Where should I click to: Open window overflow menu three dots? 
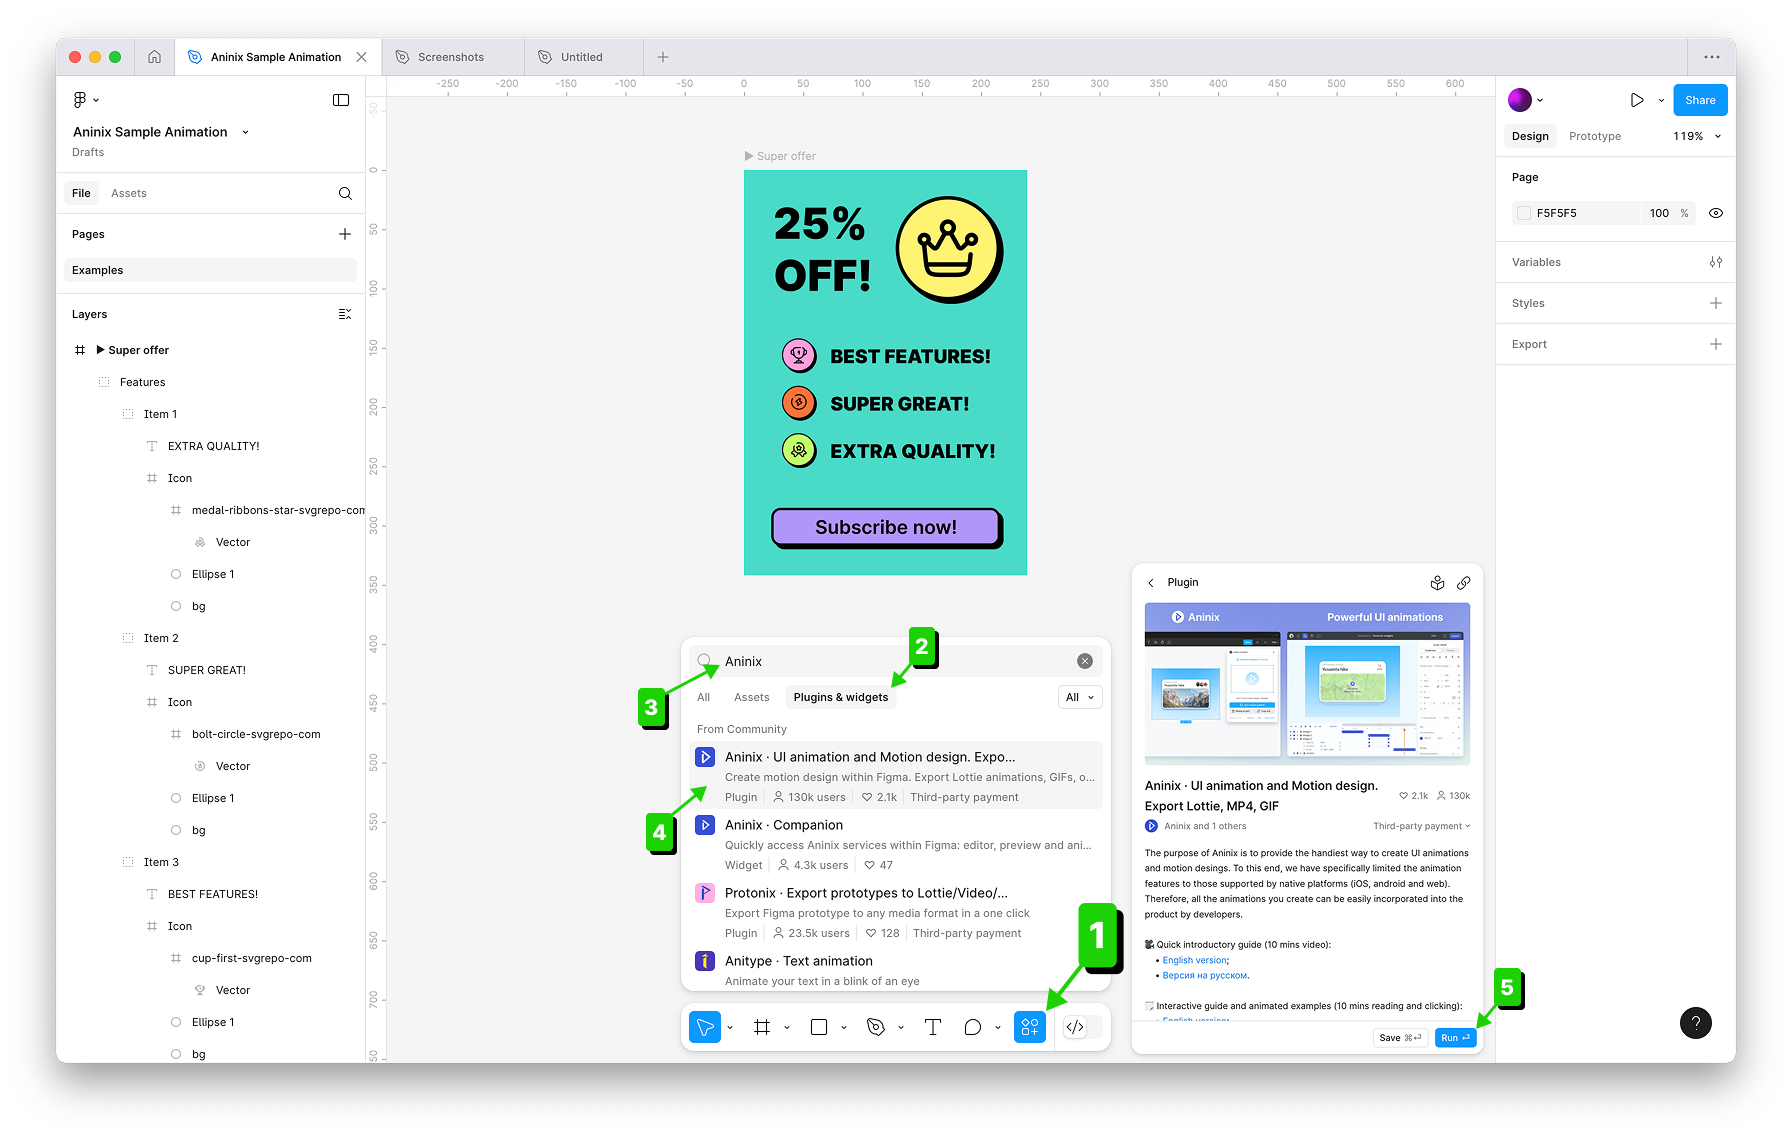[1712, 57]
